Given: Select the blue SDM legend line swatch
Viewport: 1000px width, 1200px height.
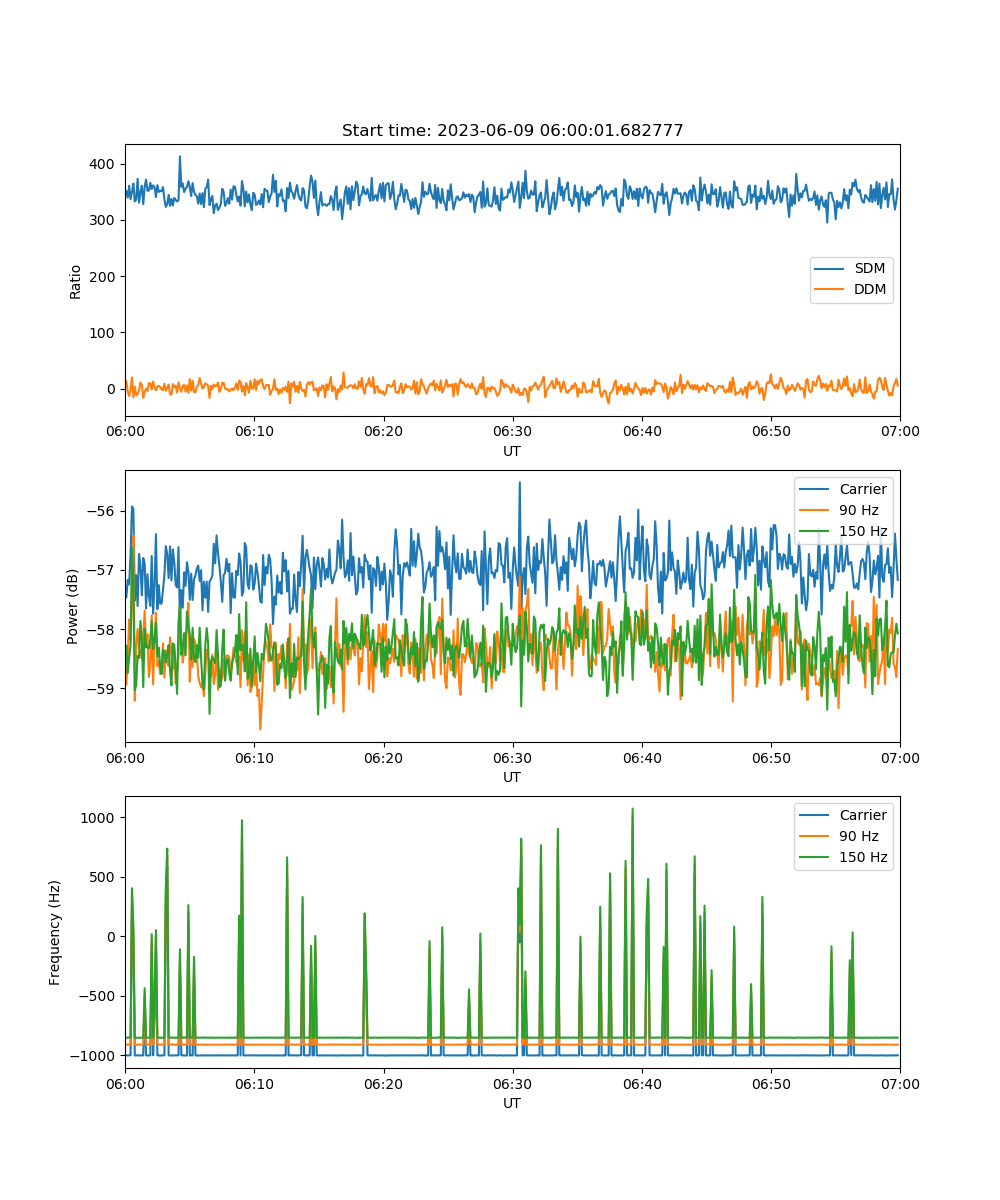Looking at the screenshot, I should (830, 269).
